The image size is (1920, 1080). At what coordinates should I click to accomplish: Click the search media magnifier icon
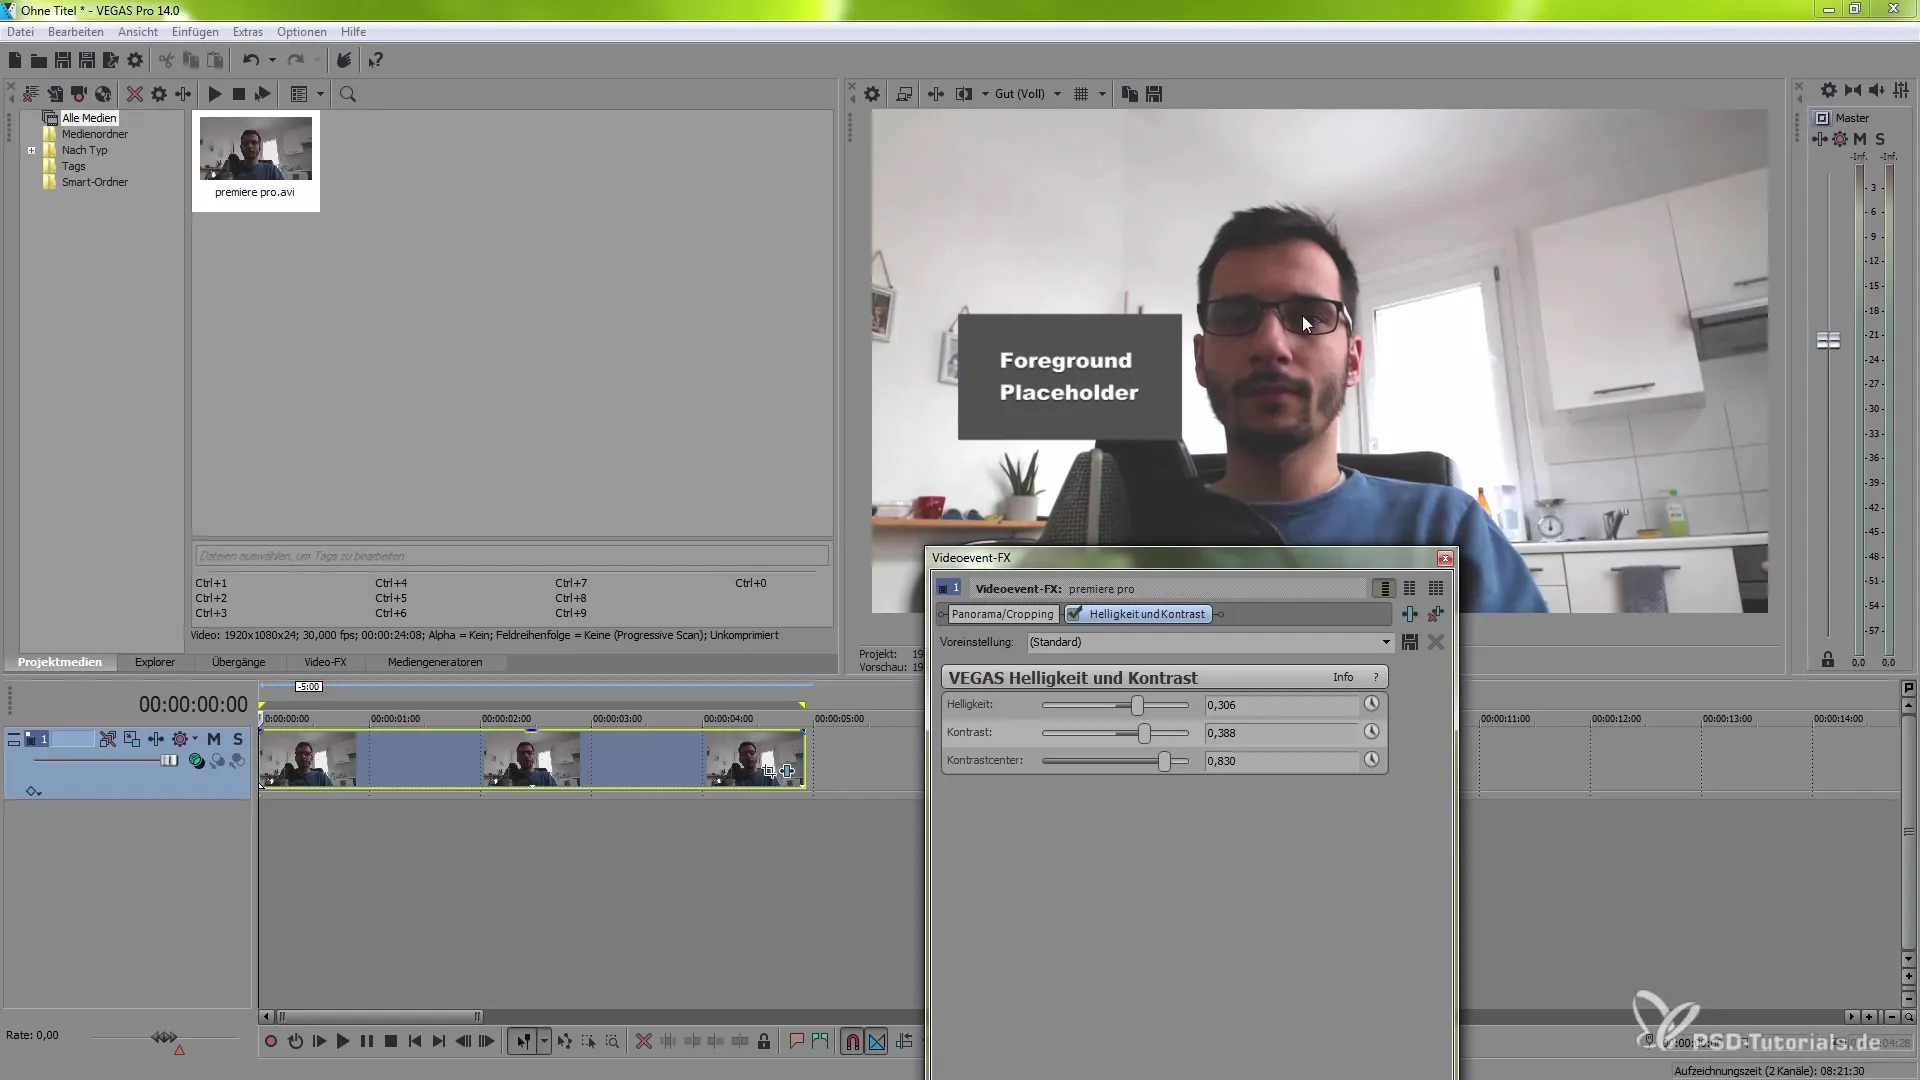coord(348,94)
